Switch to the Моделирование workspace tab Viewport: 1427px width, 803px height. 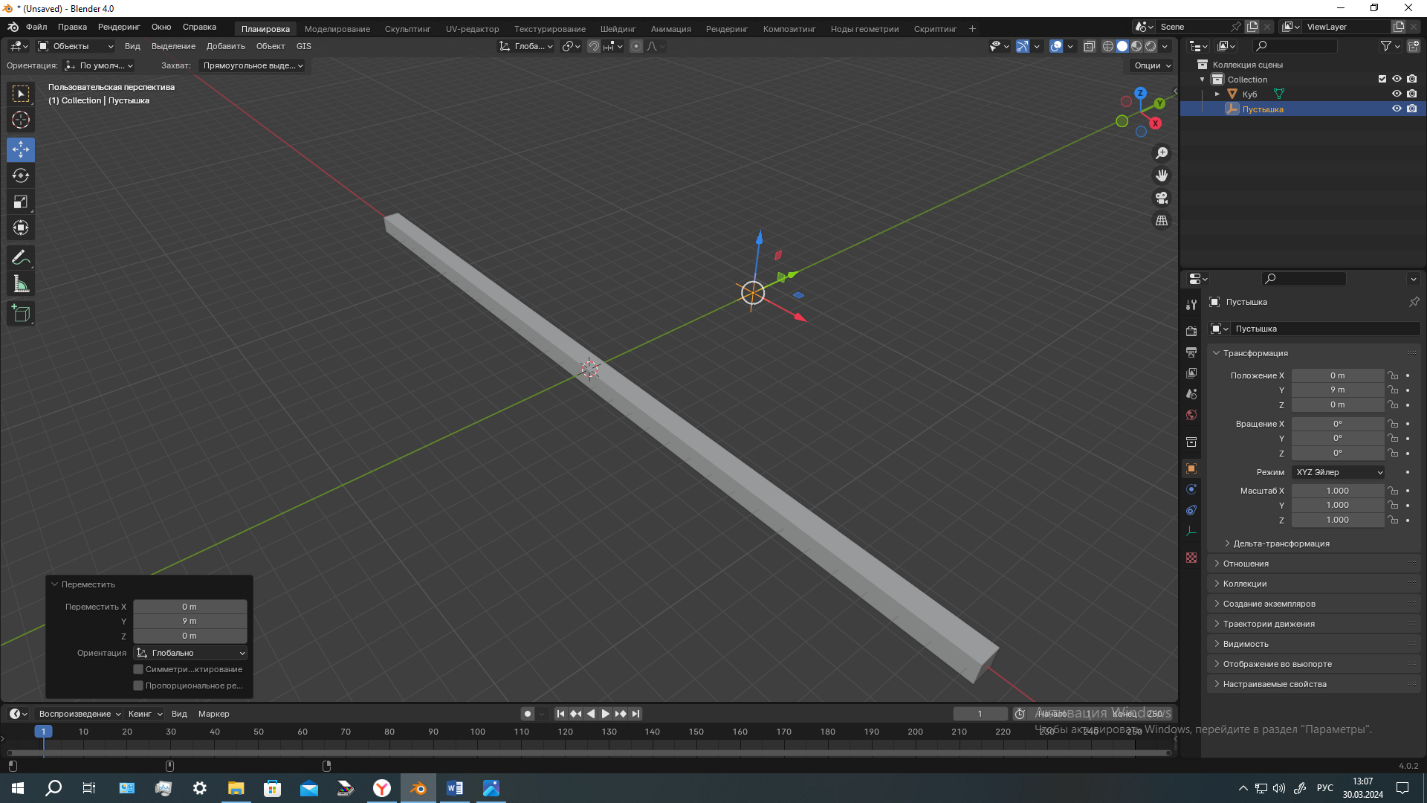coord(337,29)
